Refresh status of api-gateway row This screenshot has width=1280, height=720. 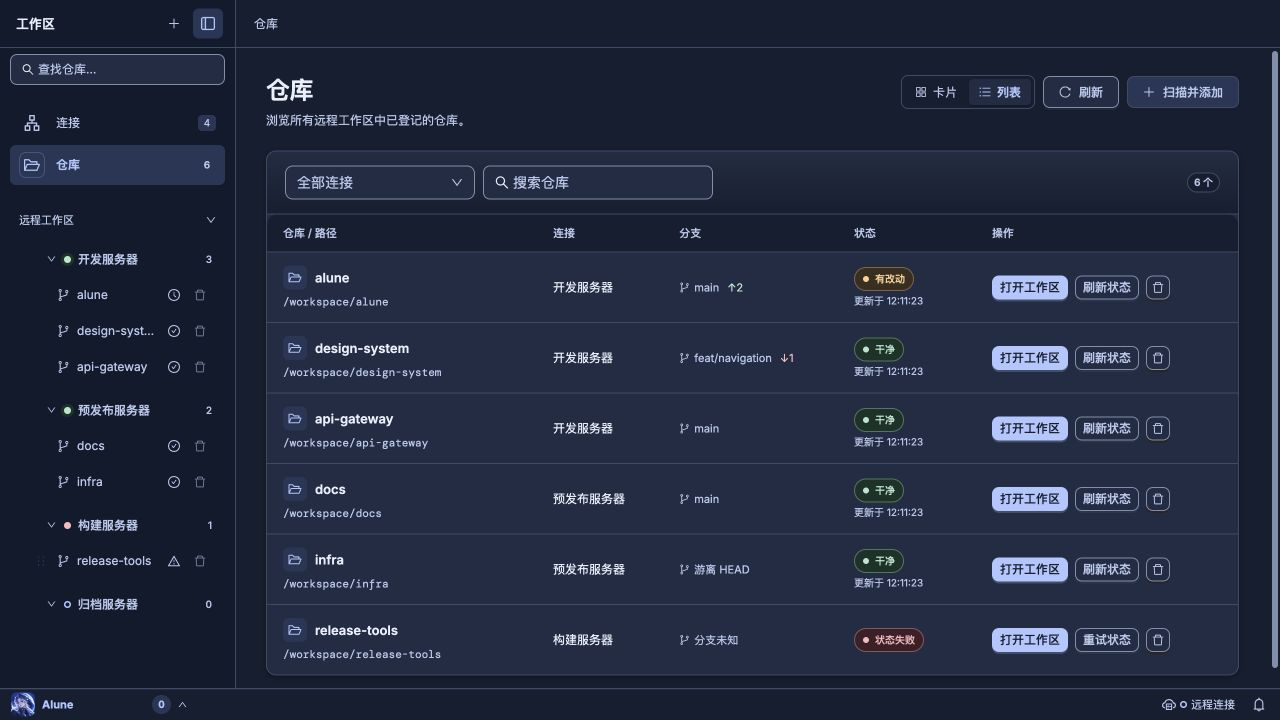point(1107,428)
